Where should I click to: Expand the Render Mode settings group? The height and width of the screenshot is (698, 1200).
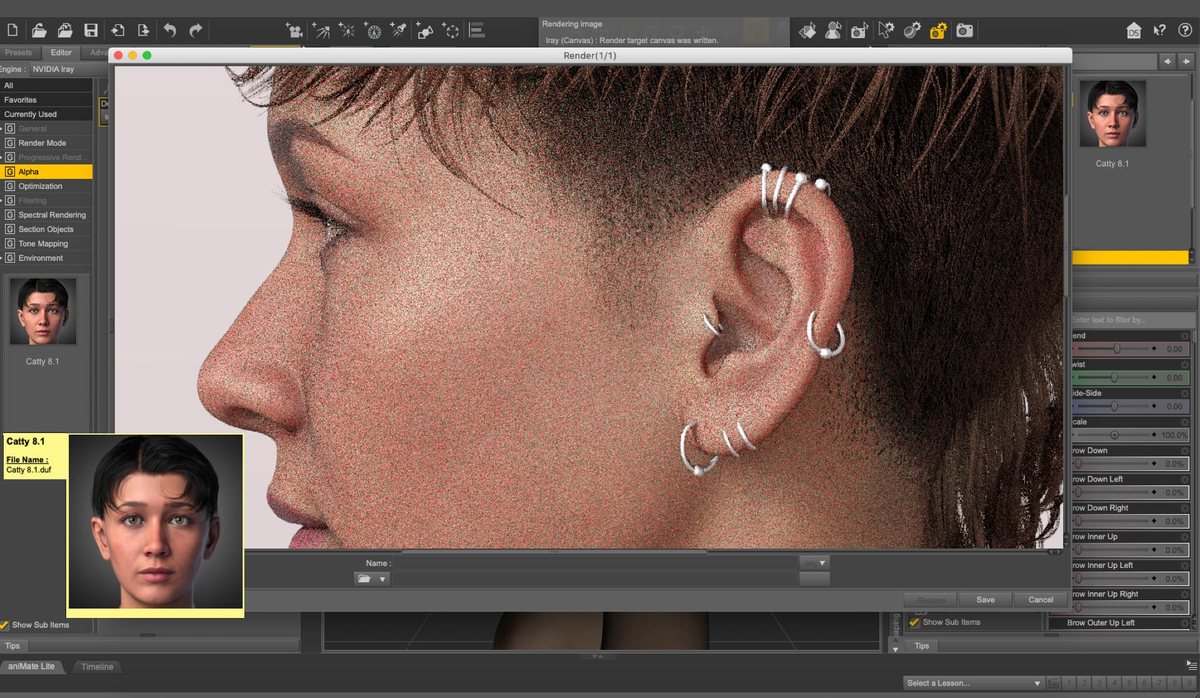[47, 143]
